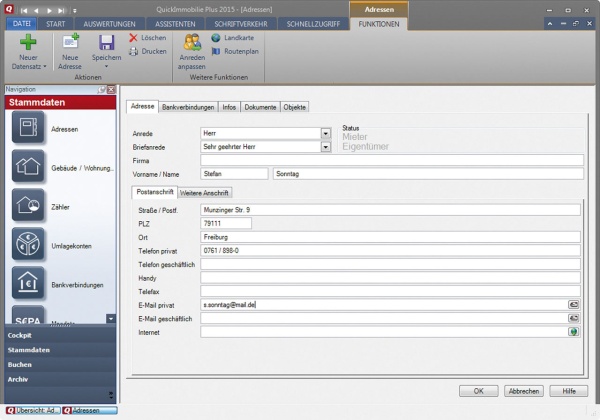Image resolution: width=600 pixels, height=420 pixels.
Task: Open the Anrede dropdown
Action: (x=326, y=133)
